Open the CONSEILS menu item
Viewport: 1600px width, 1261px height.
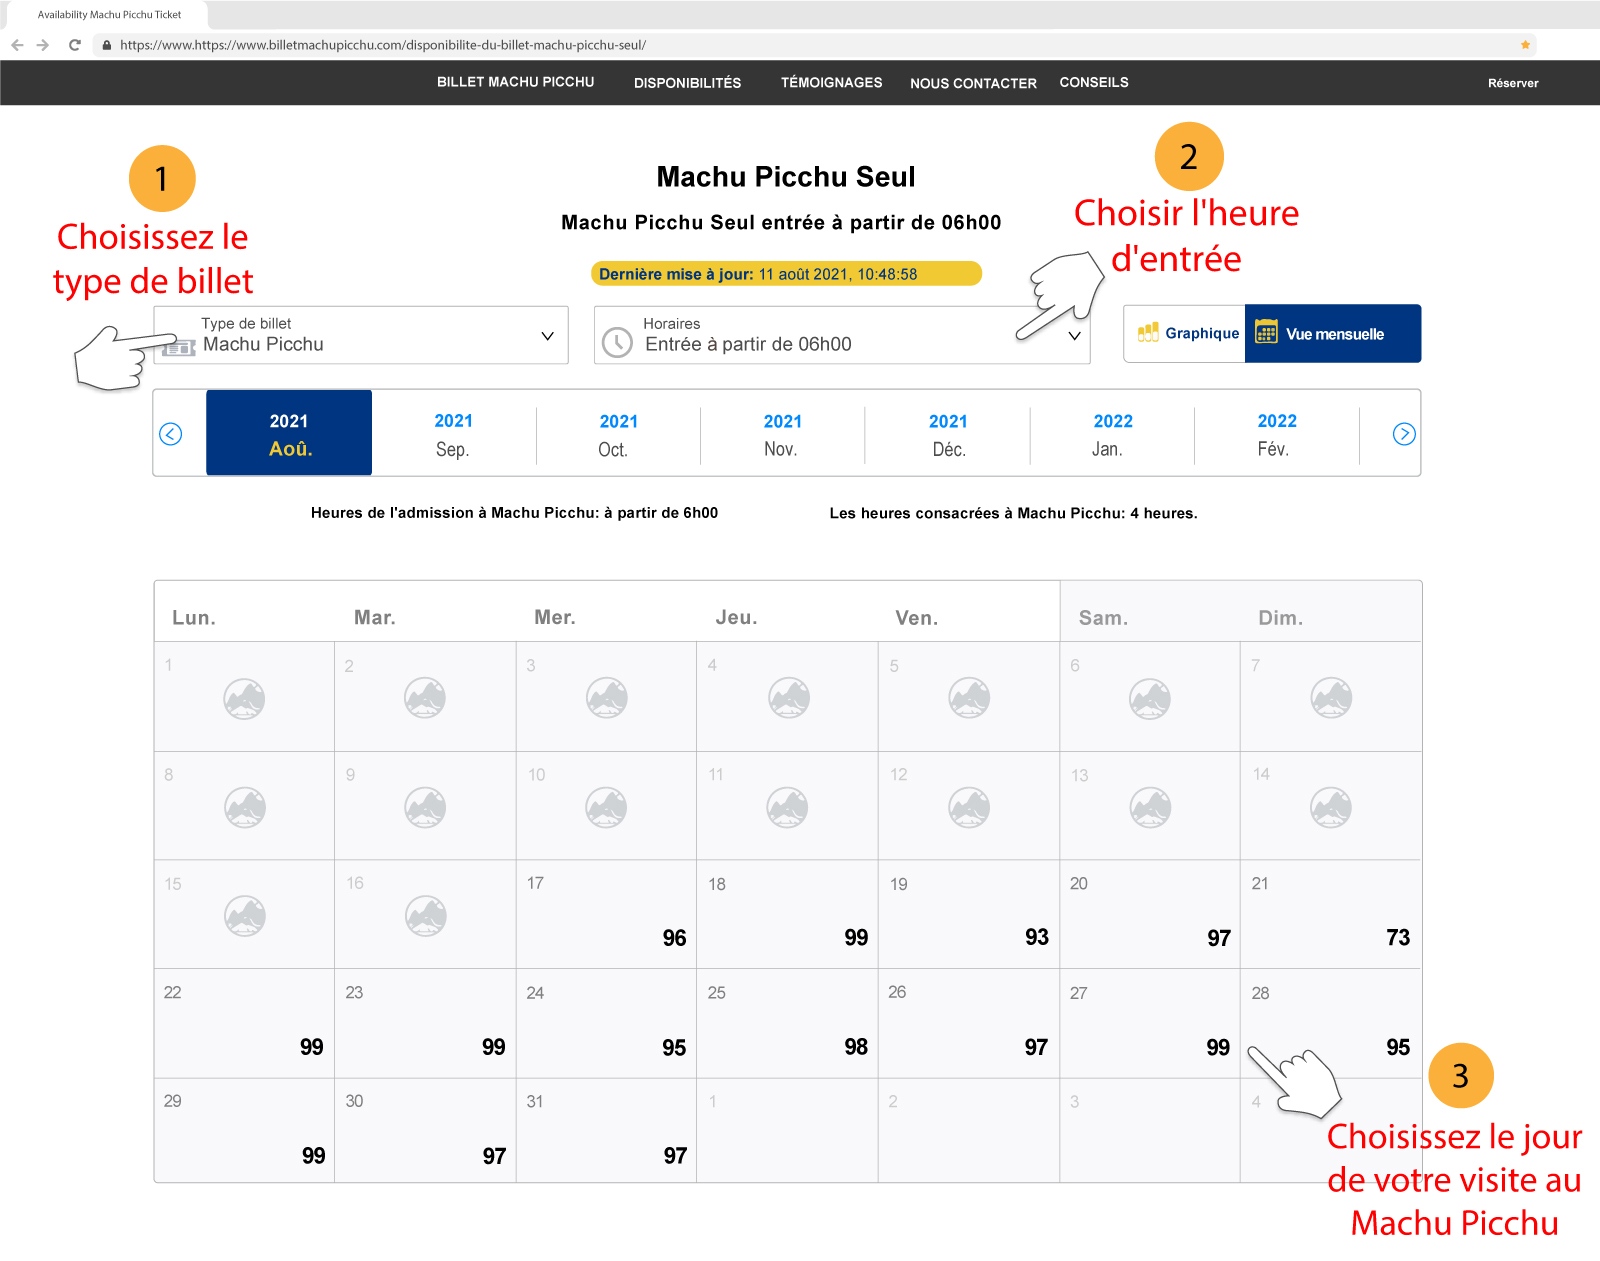pos(1094,82)
